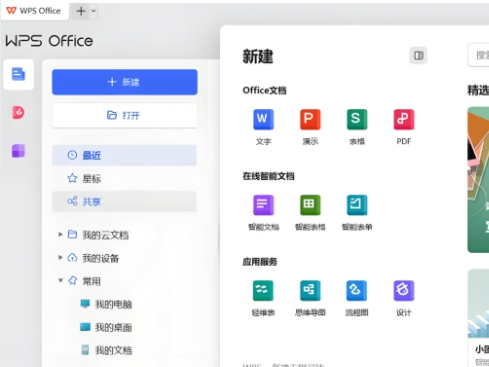Click the Office文档 section heading
Viewport: 489px width, 367px height.
point(264,90)
